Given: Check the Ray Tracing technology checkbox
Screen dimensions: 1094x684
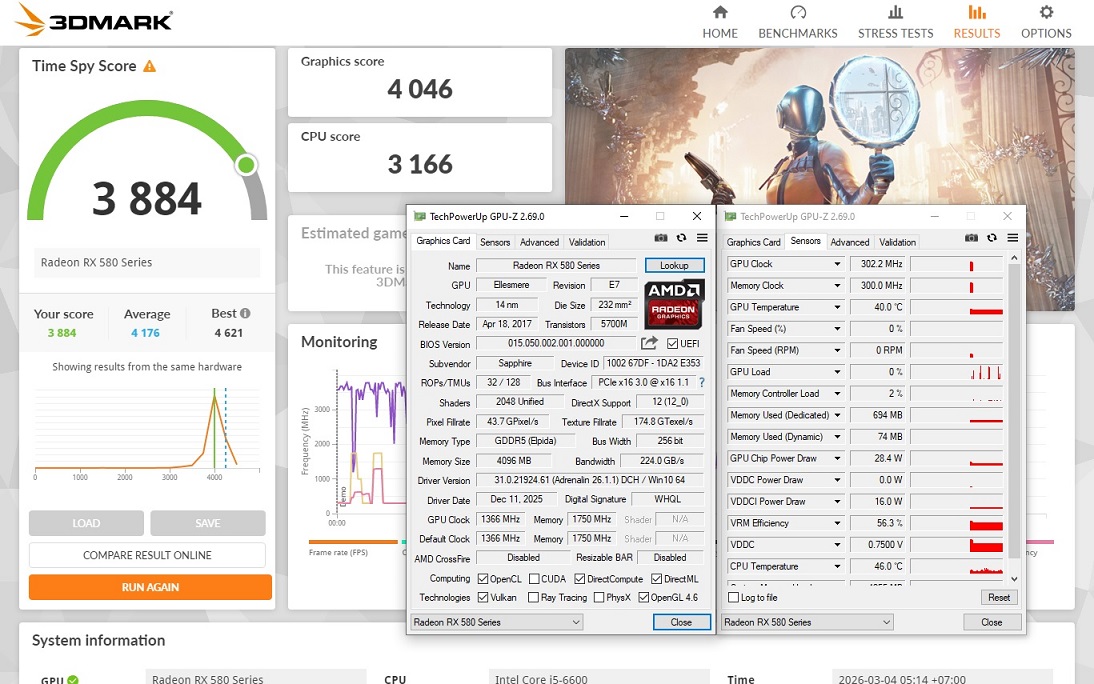Looking at the screenshot, I should (534, 598).
